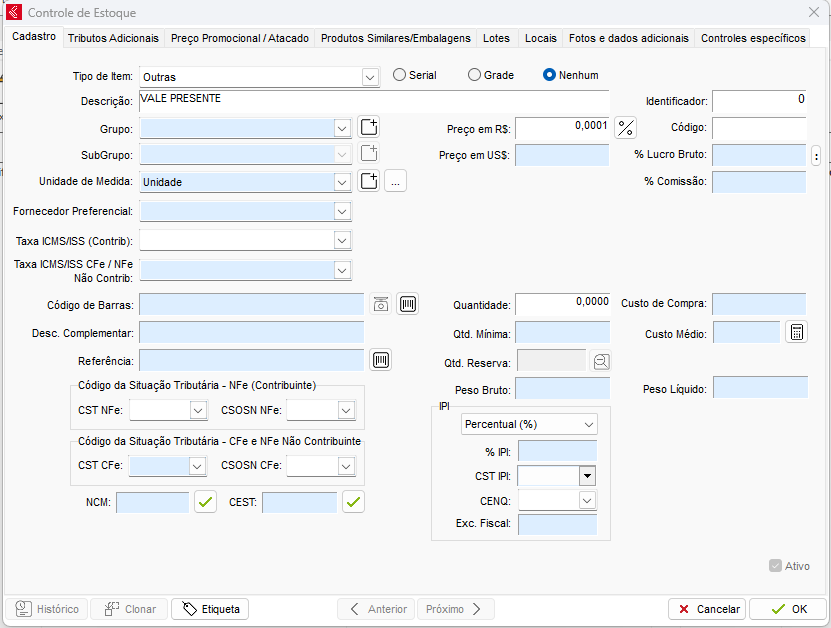Switch to the Tributos Adicionais tab
The image size is (831, 628).
tap(113, 38)
